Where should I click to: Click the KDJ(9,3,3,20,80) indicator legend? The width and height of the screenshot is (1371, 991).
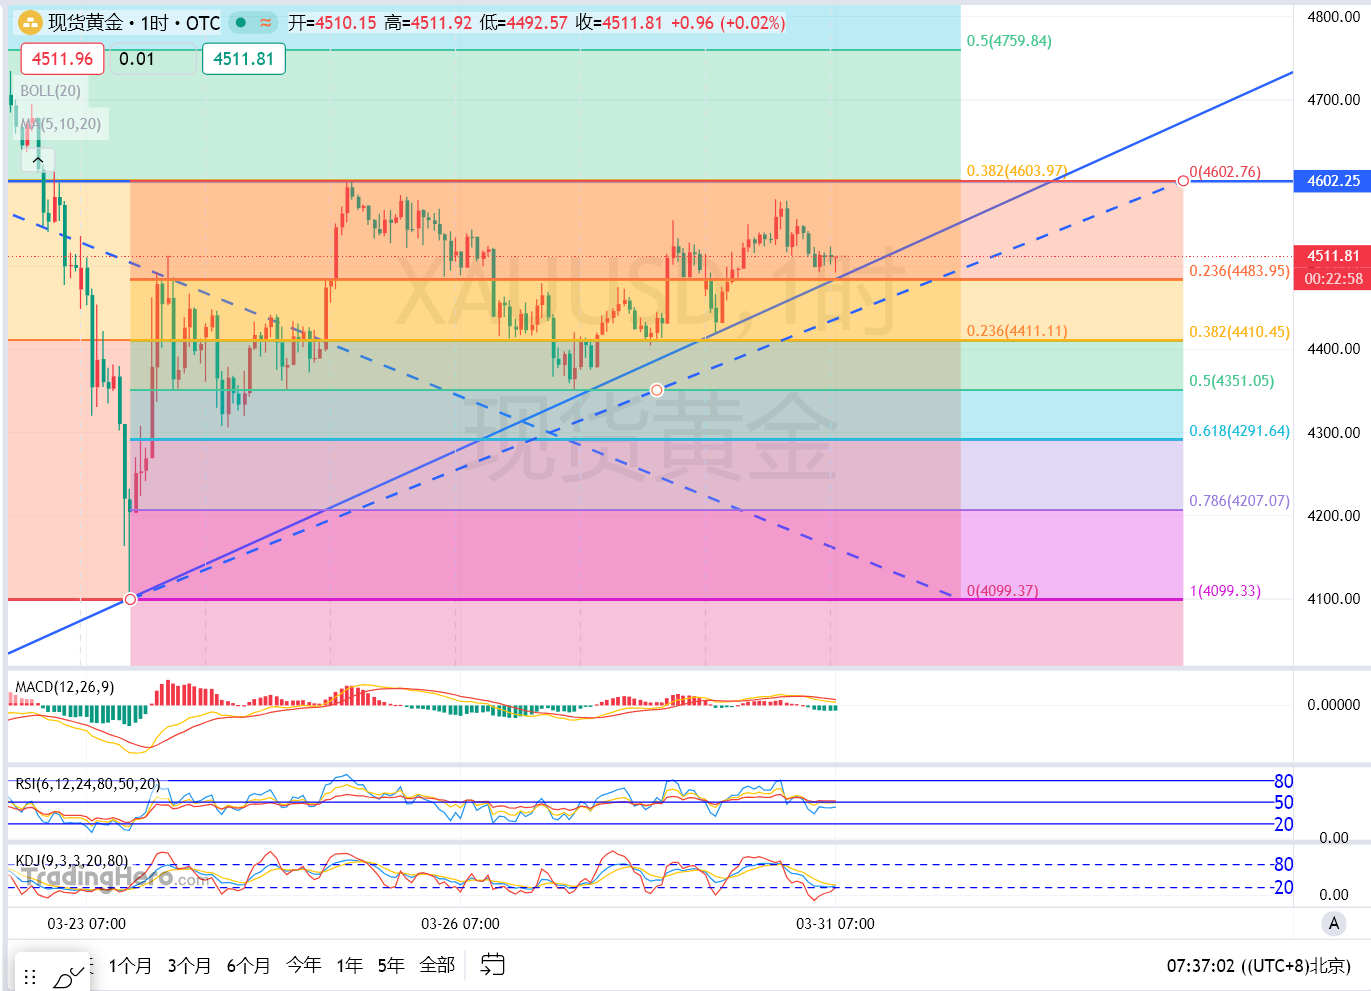[x=71, y=861]
